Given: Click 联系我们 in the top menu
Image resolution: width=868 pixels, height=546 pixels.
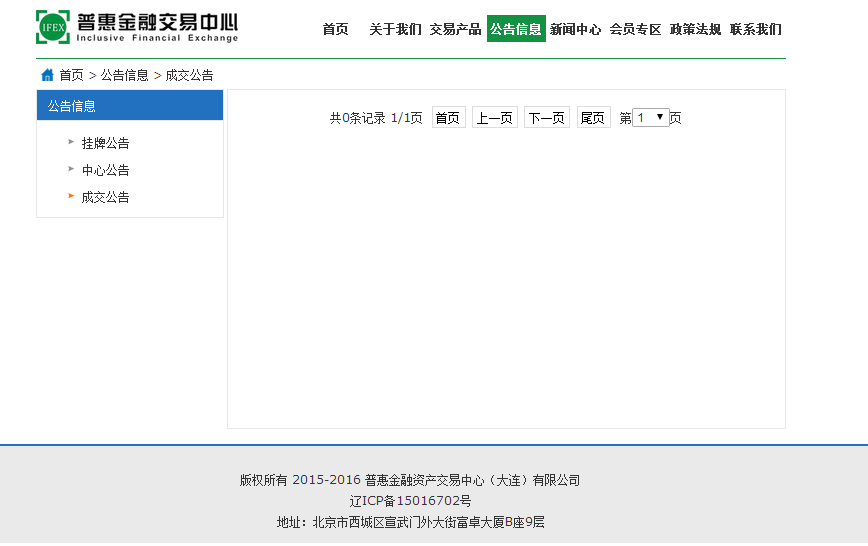Looking at the screenshot, I should [x=756, y=29].
